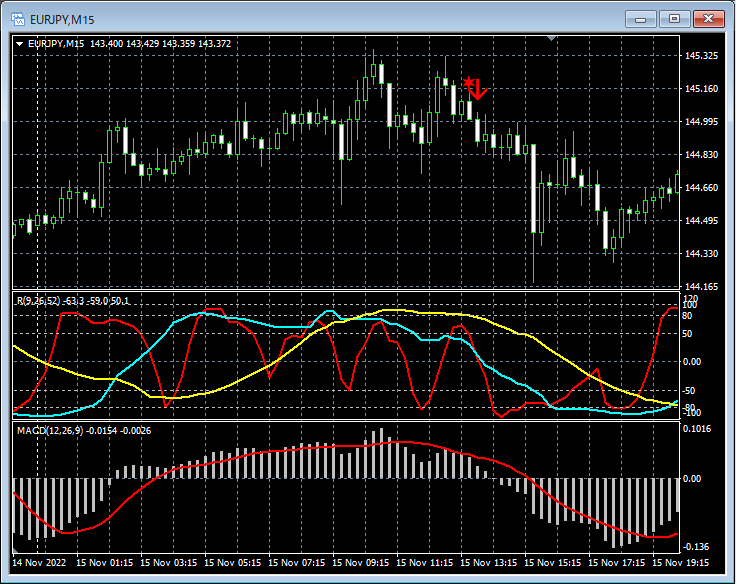Click the 14 Nov 2022 date label

[x=39, y=562]
